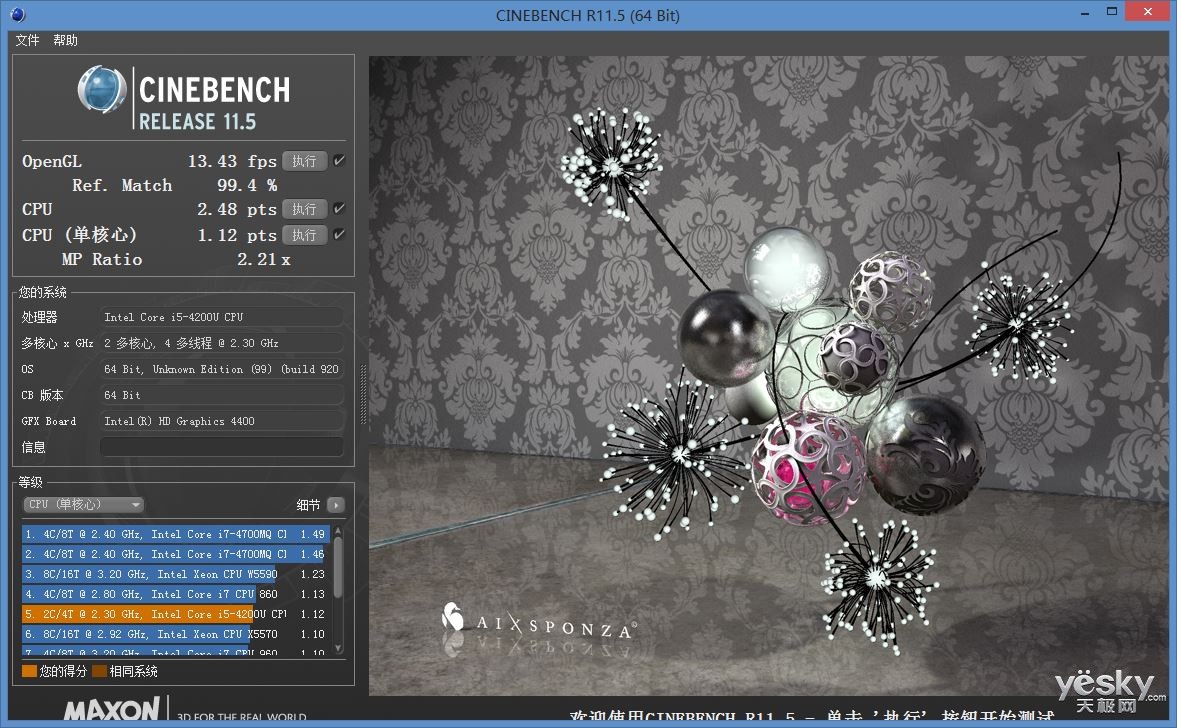Screen dimensions: 1177x728
Task: Open the 文件 menu
Action: (27, 41)
